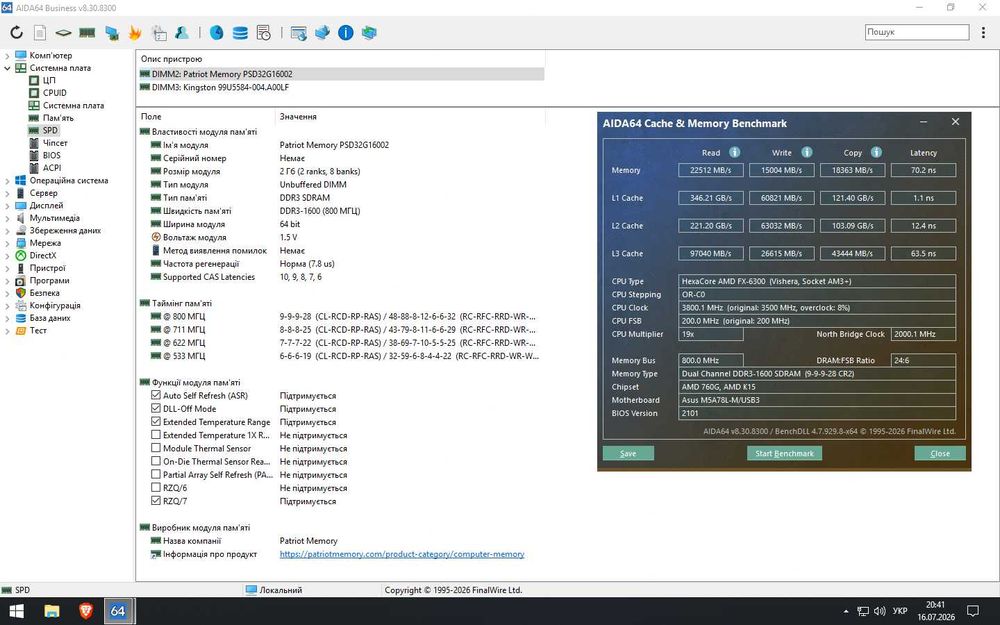
Task: Expand the Збереження даних node
Action: click(x=7, y=231)
